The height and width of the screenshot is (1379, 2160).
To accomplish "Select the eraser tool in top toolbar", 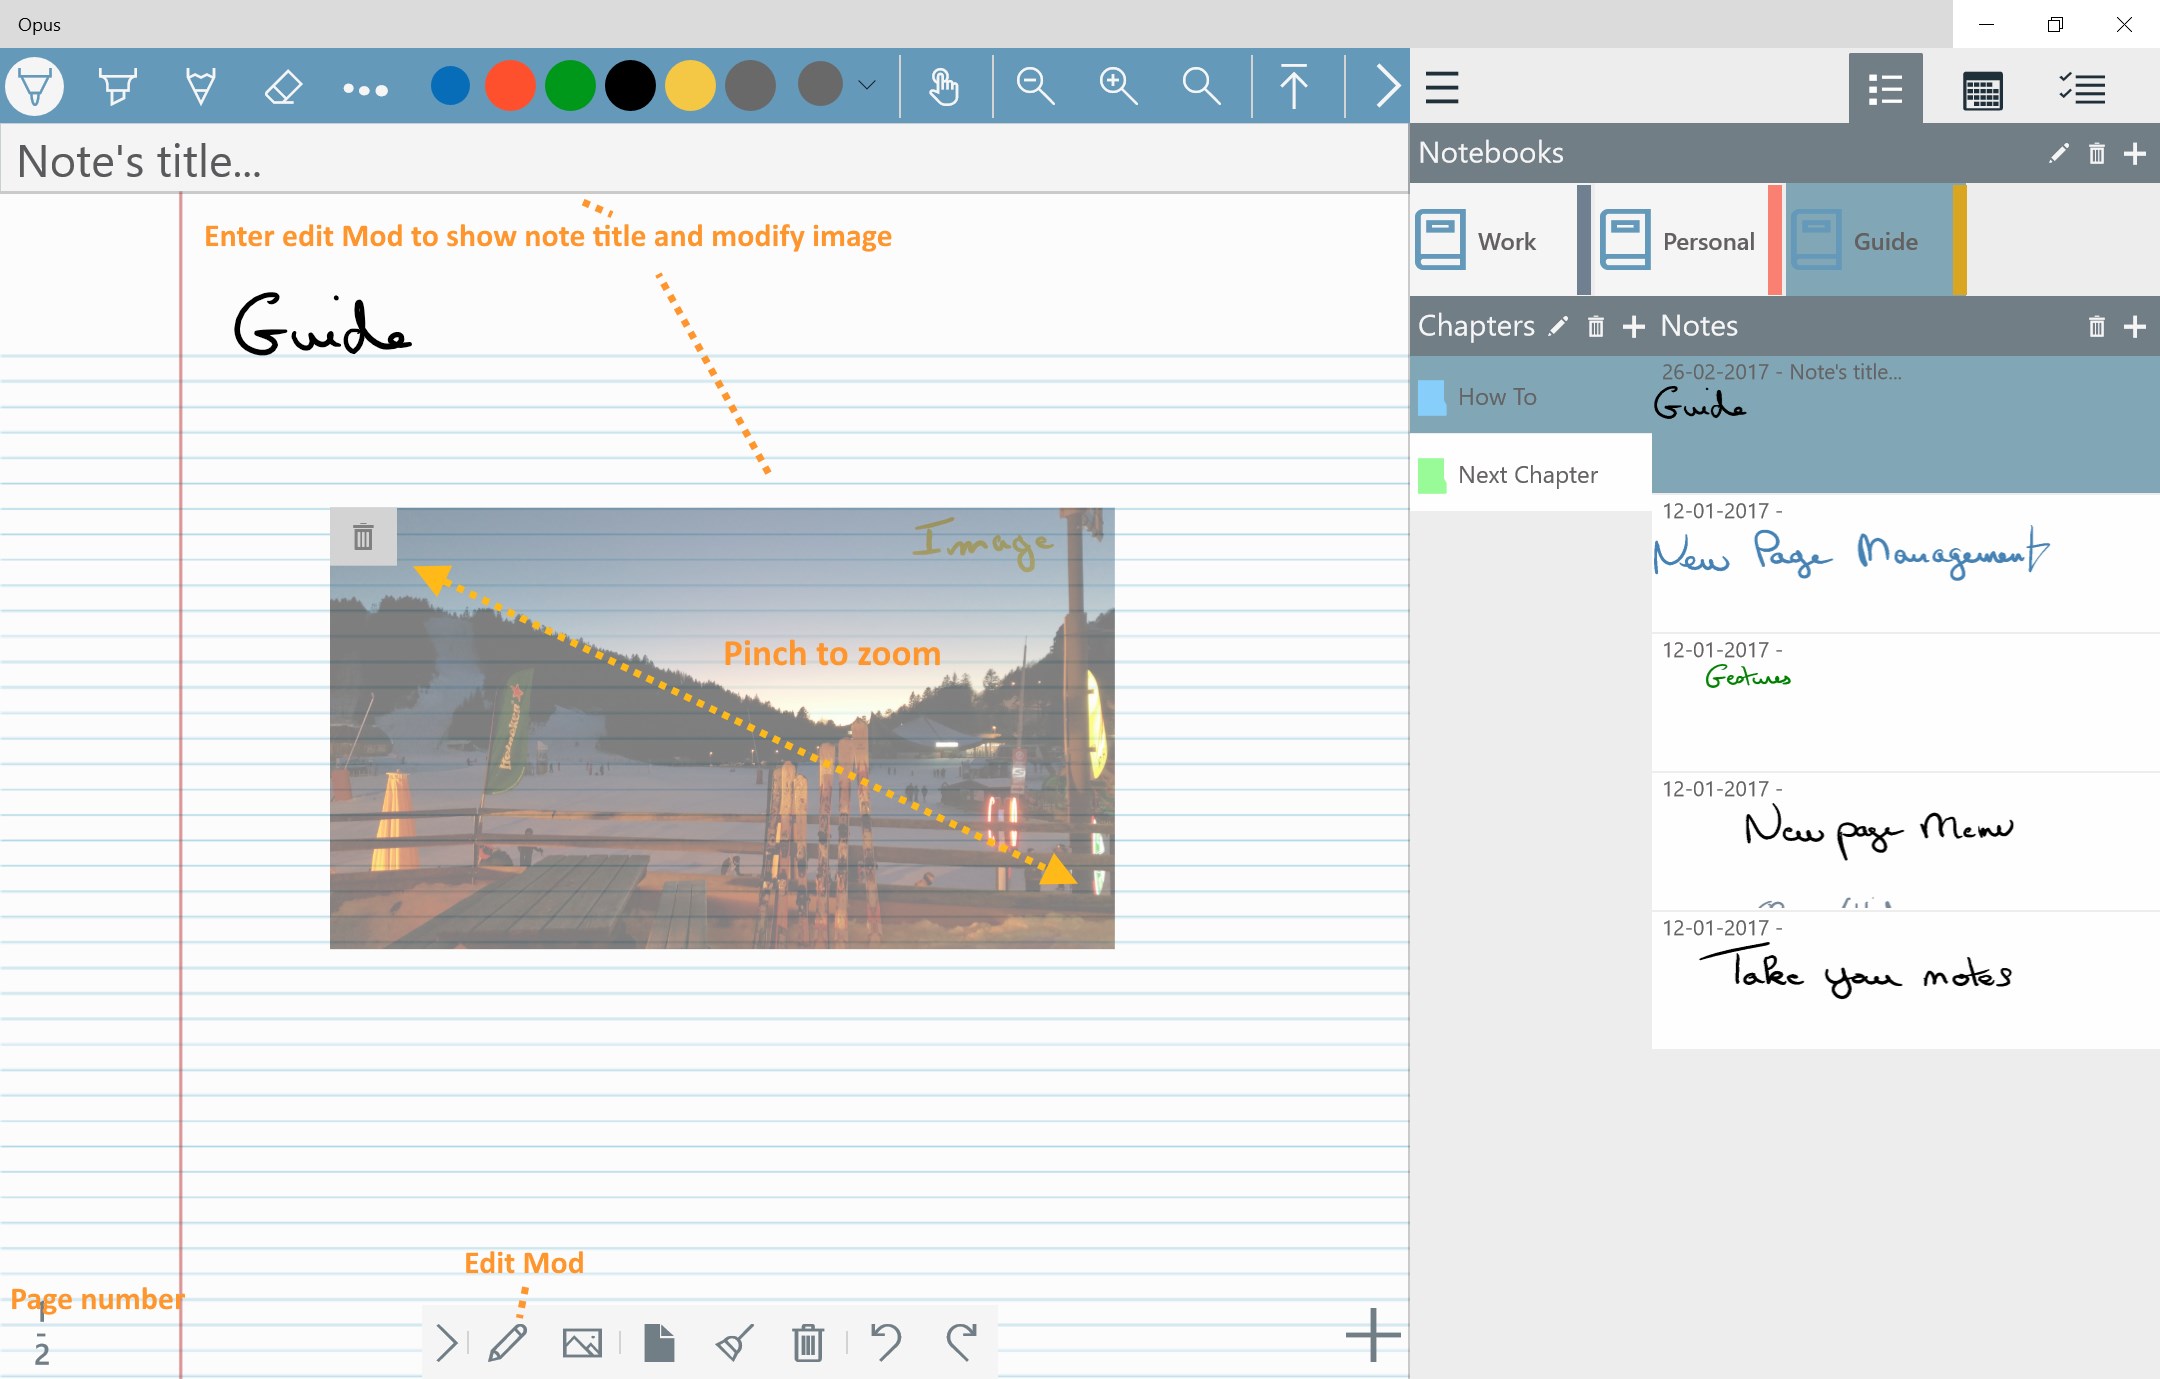I will (x=283, y=87).
